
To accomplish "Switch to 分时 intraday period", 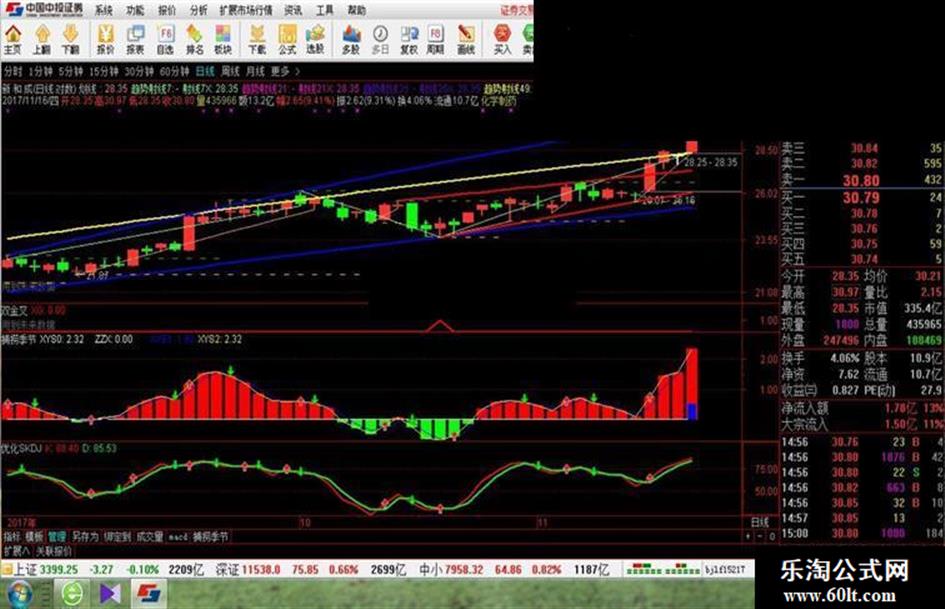I will (13, 71).
